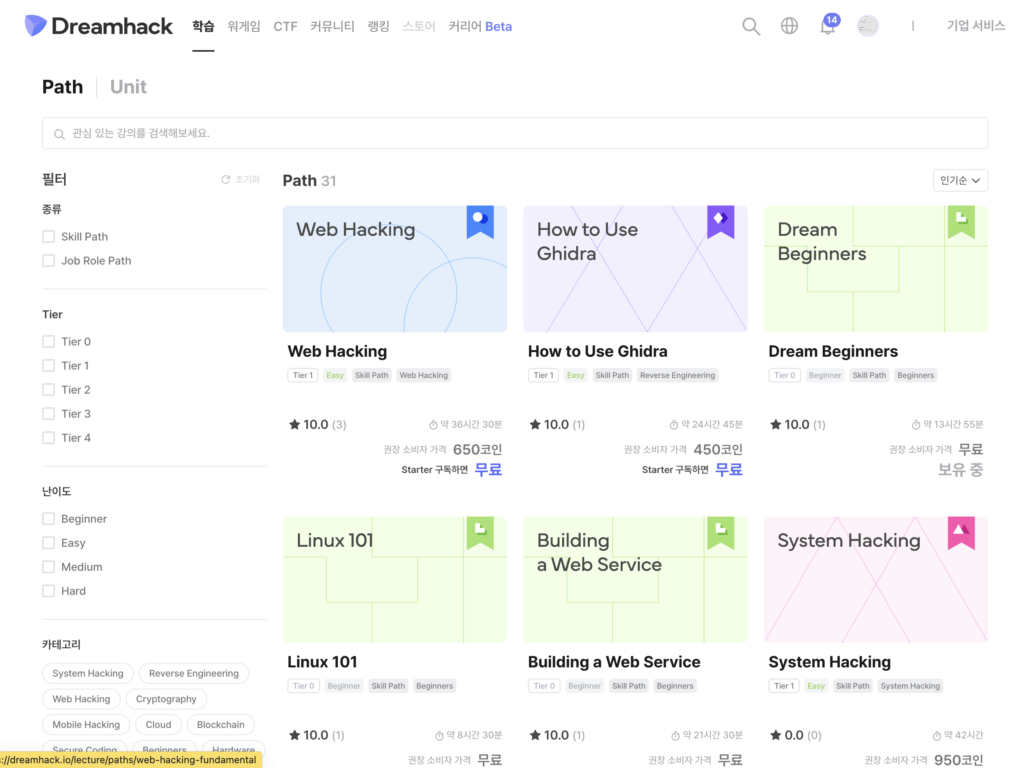
Task: Enable the Job Role Path checkbox
Action: coord(48,261)
